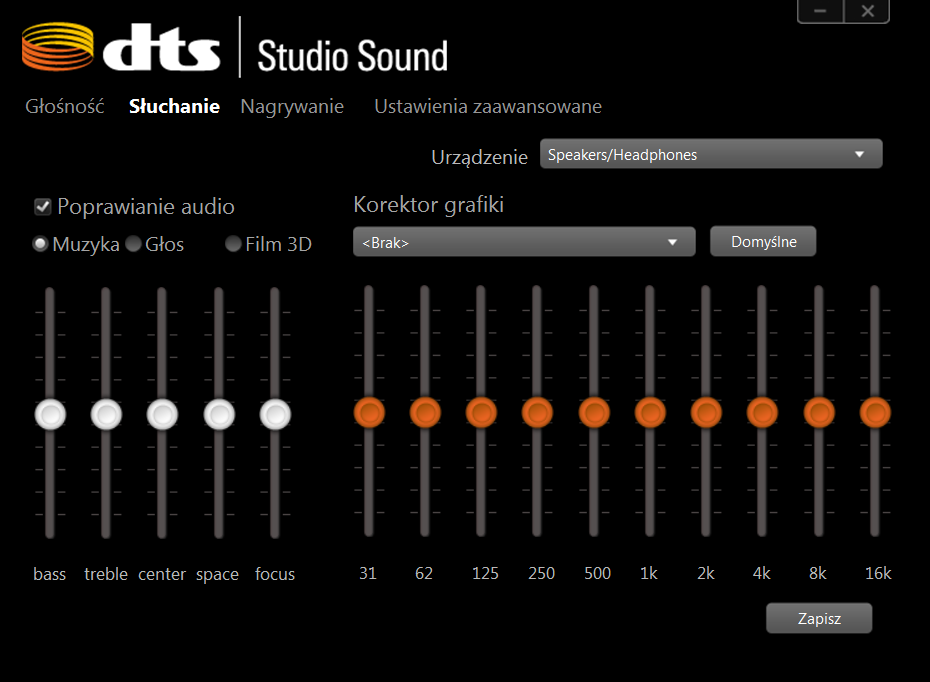Click the 31 frequency label
Image resolution: width=930 pixels, height=682 pixels.
(x=368, y=573)
